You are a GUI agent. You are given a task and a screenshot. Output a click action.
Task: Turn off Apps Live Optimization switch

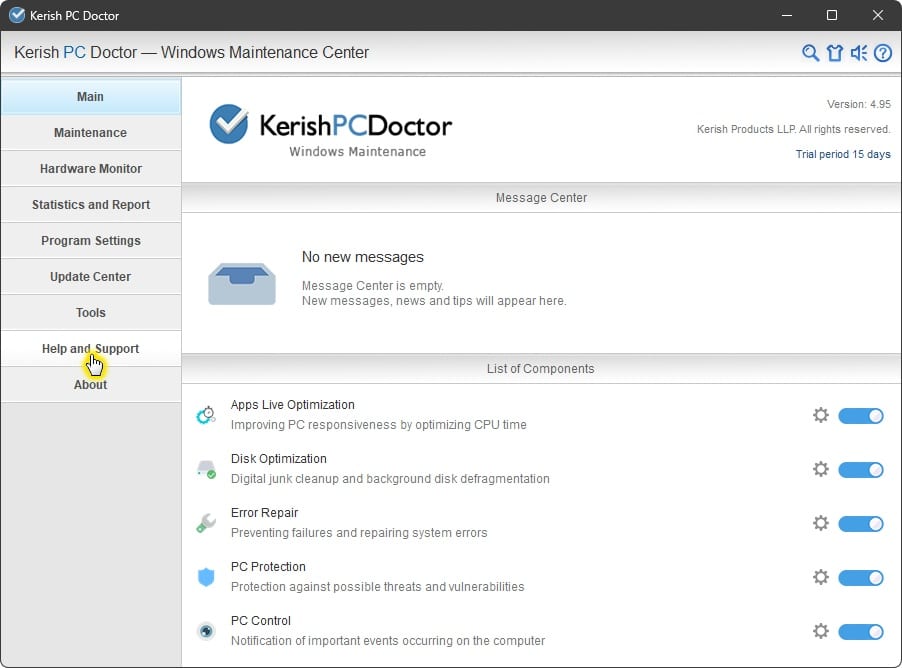(x=861, y=416)
